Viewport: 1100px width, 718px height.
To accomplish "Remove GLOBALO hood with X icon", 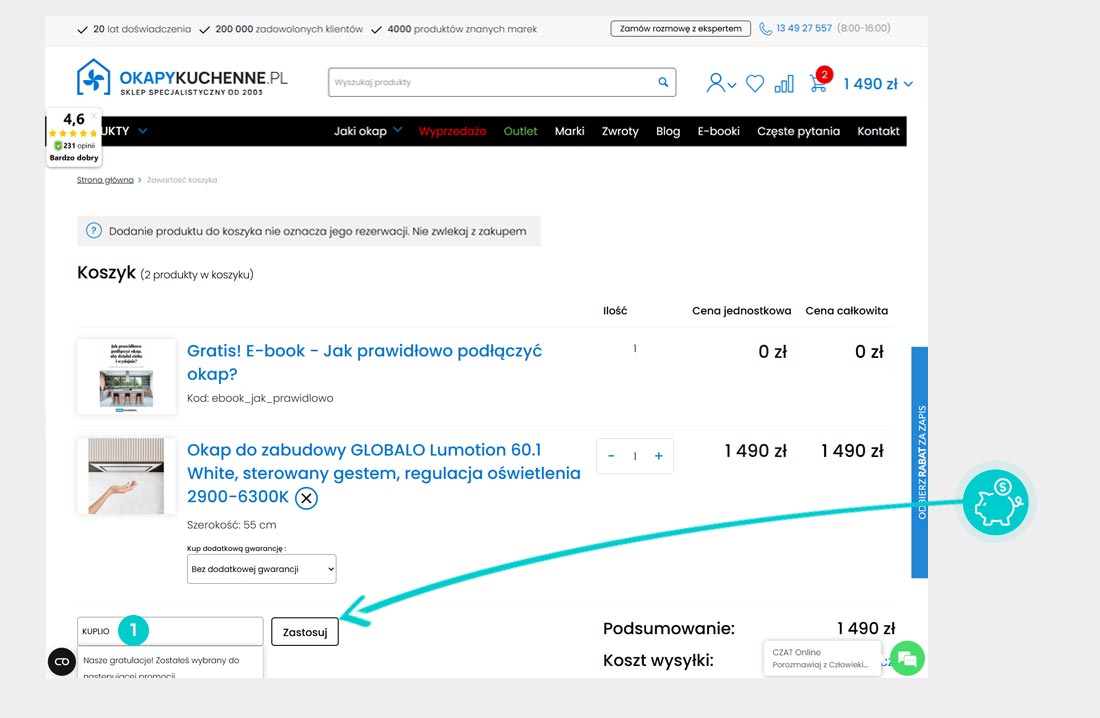I will point(306,498).
